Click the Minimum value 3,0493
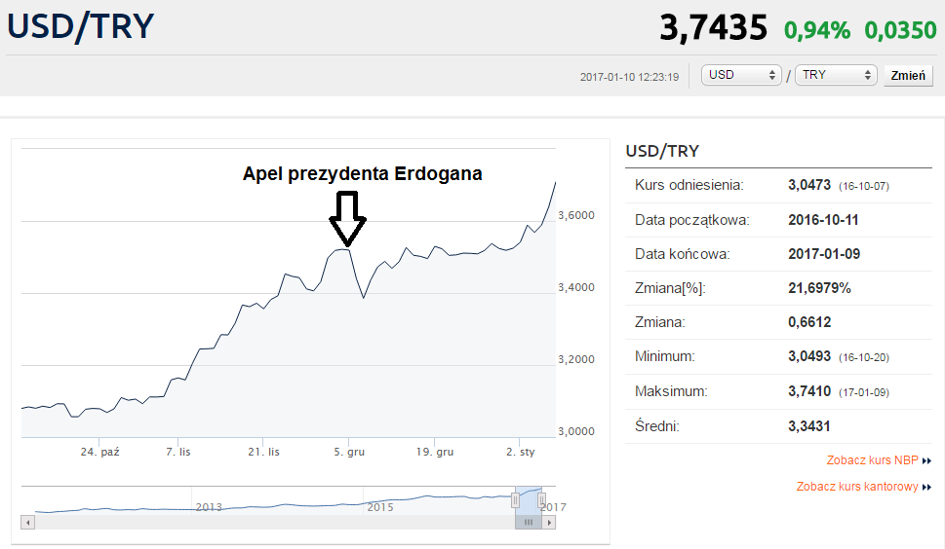945x549 pixels. coord(809,357)
